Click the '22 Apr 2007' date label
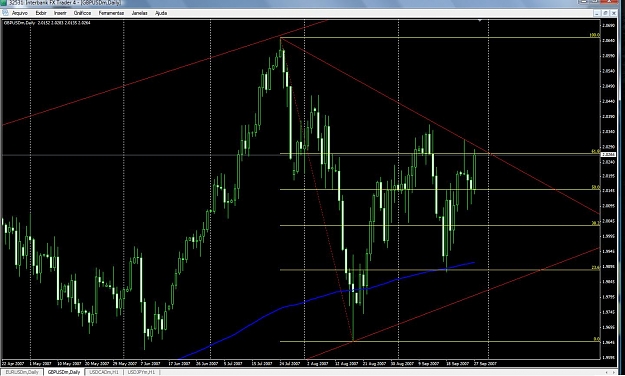 (12, 364)
